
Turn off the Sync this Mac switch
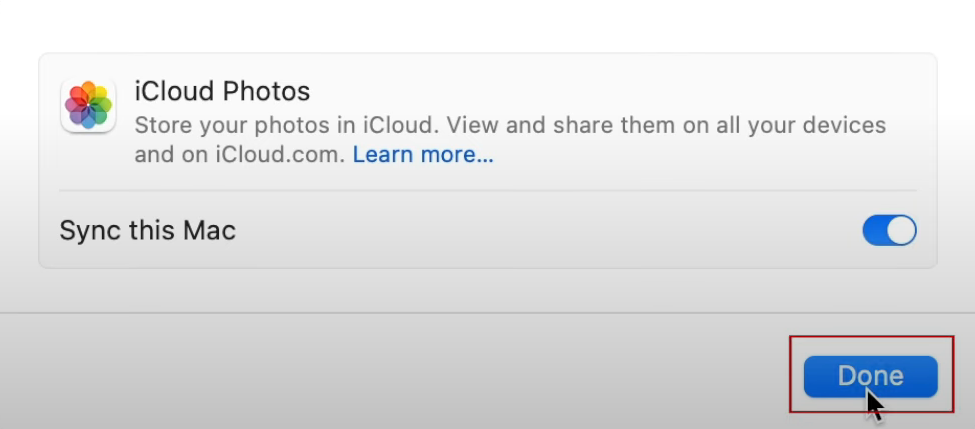coord(889,231)
